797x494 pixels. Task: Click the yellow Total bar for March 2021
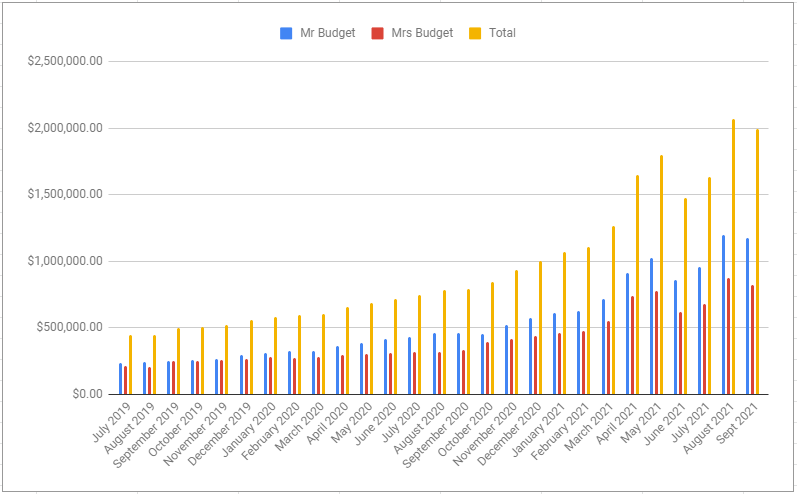point(613,310)
